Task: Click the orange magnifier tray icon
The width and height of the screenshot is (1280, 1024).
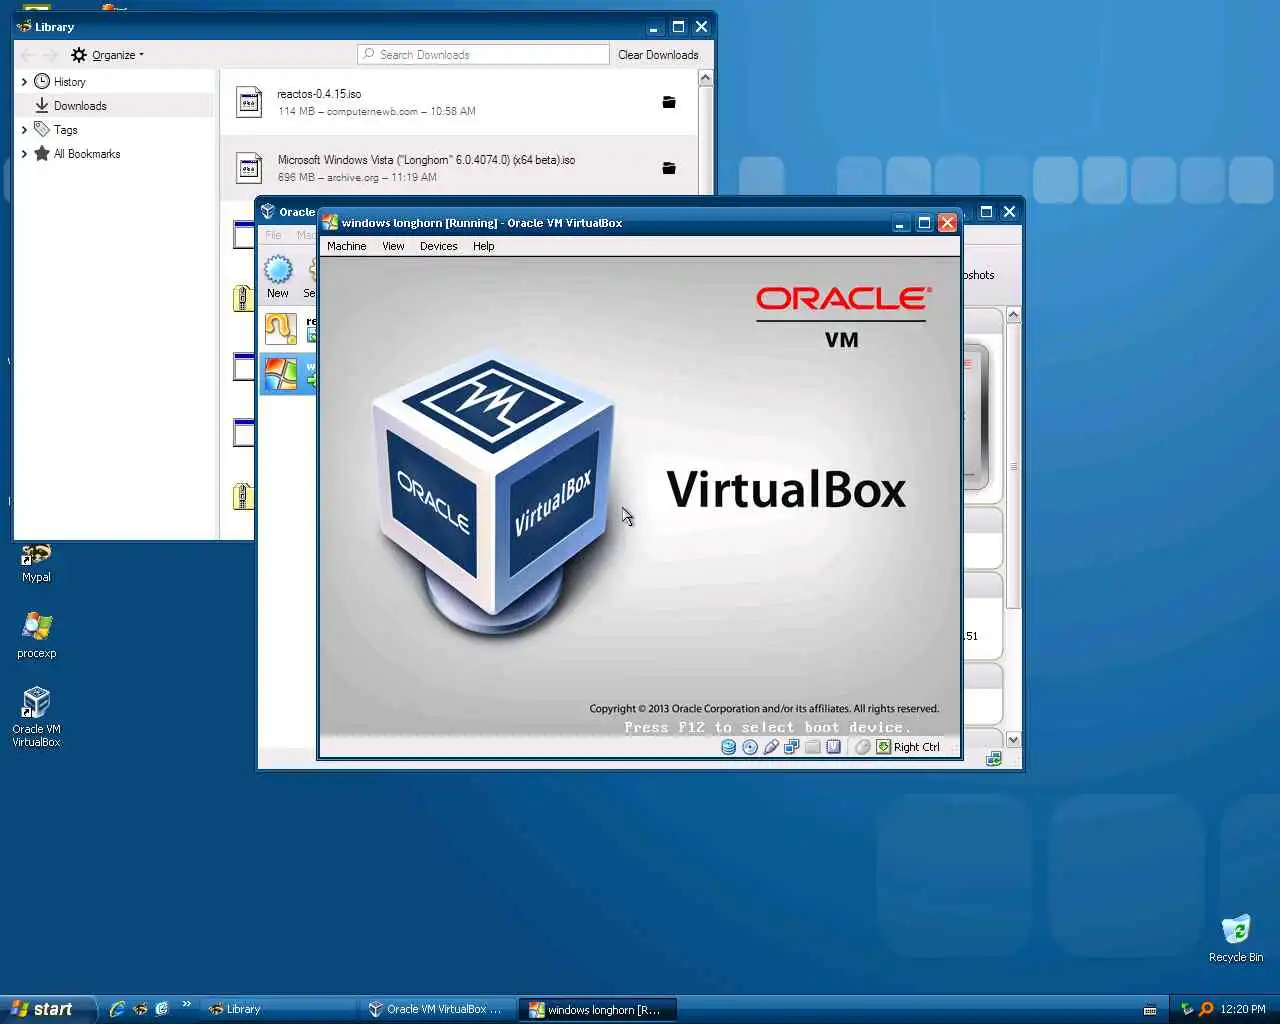Action: tap(1206, 1009)
